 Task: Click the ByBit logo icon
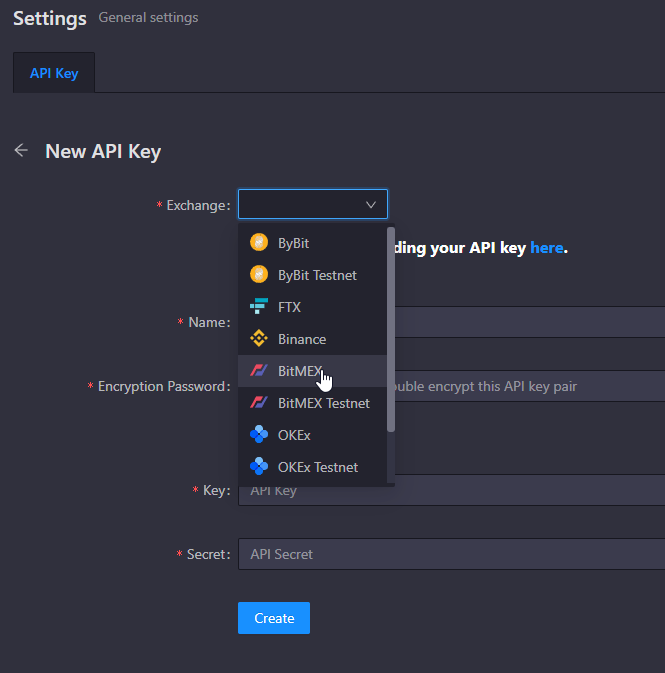tap(259, 243)
